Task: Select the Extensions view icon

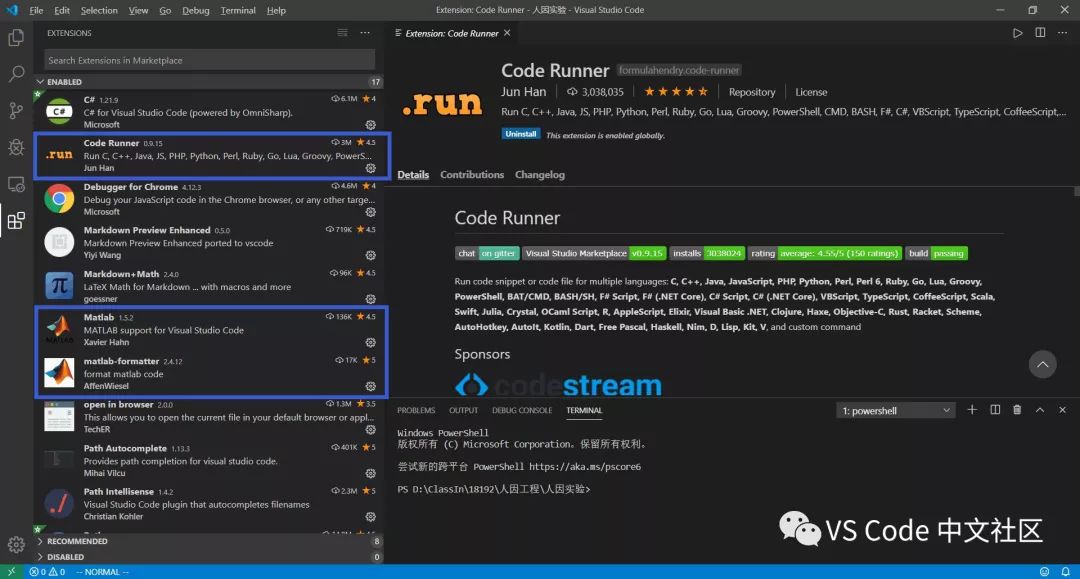Action: tap(16, 220)
